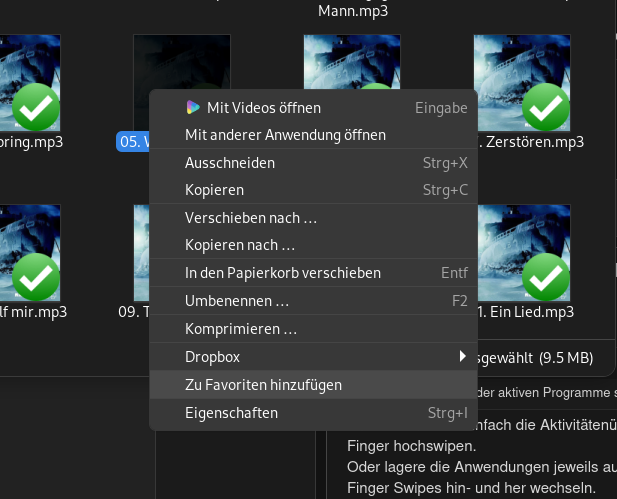The height and width of the screenshot is (499, 617).
Task: Select the Ein Lied.mp3 thumbnail
Action: click(524, 253)
